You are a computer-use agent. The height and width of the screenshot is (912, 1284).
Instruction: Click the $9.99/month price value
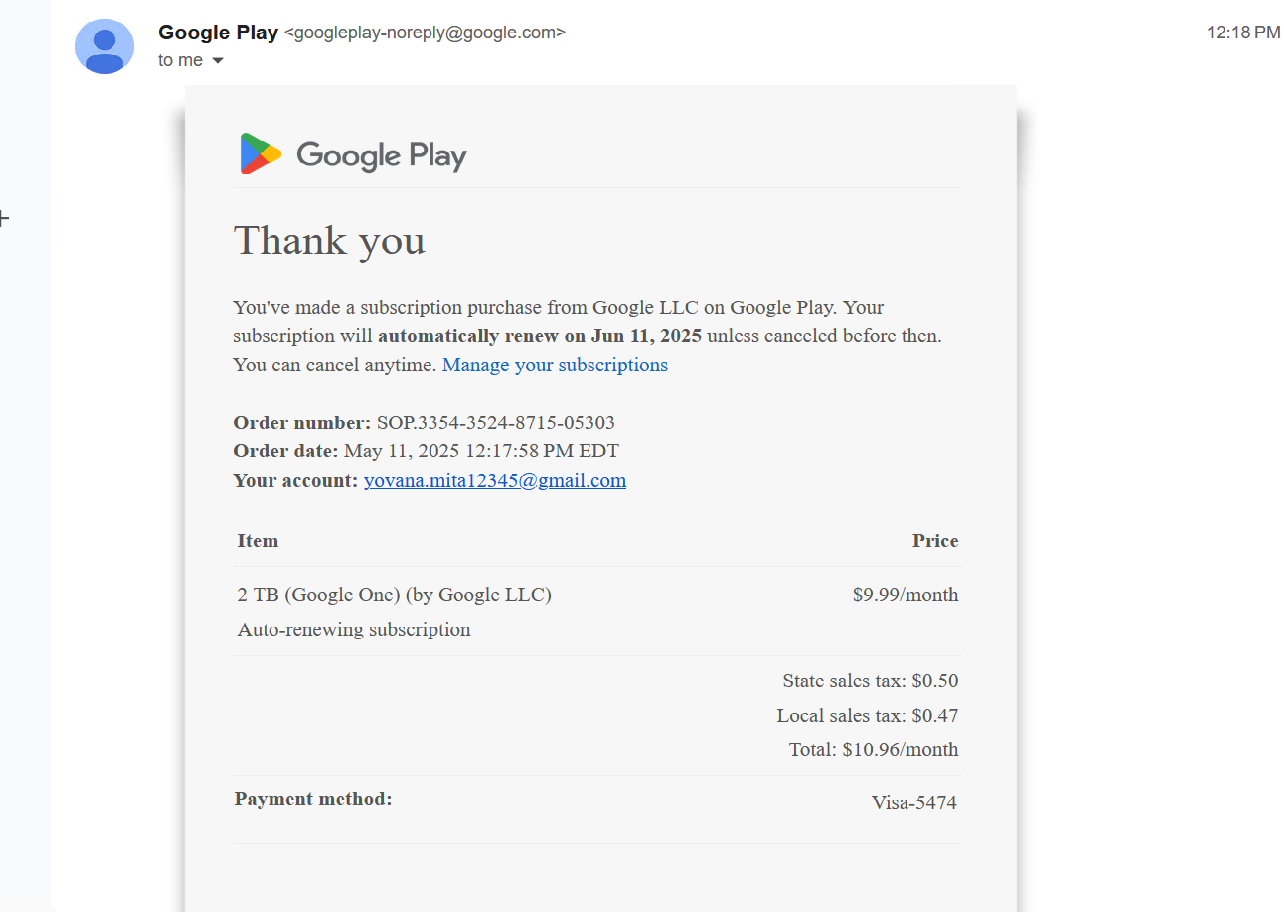pos(905,595)
